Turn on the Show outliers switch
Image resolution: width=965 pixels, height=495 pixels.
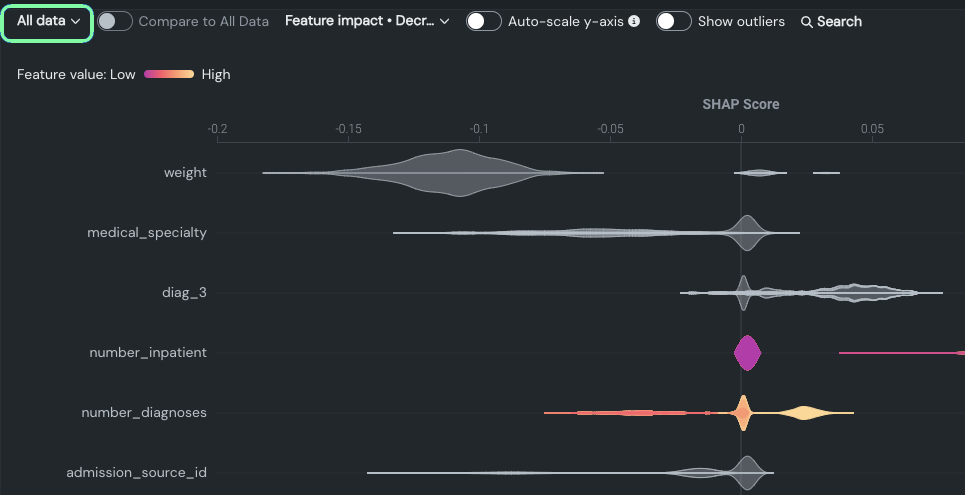coord(674,21)
